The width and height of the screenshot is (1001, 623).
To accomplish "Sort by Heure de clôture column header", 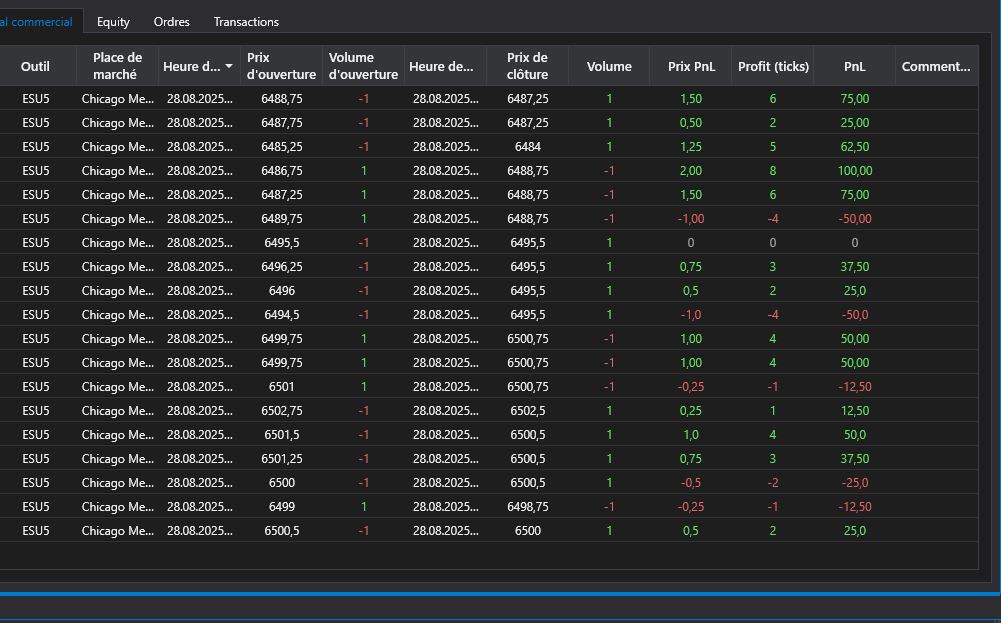I will (445, 66).
